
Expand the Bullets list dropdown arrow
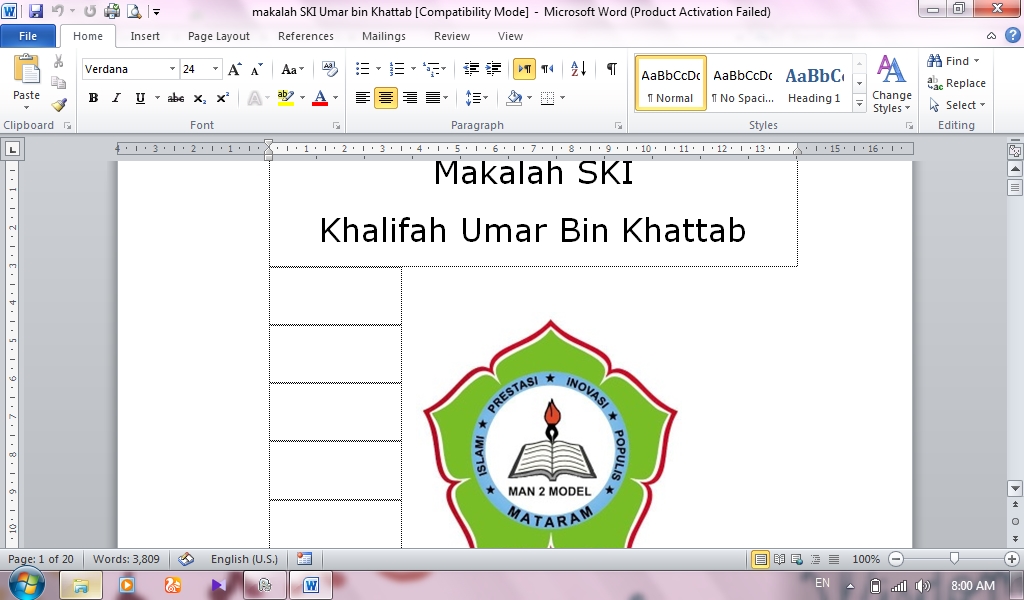tap(378, 69)
